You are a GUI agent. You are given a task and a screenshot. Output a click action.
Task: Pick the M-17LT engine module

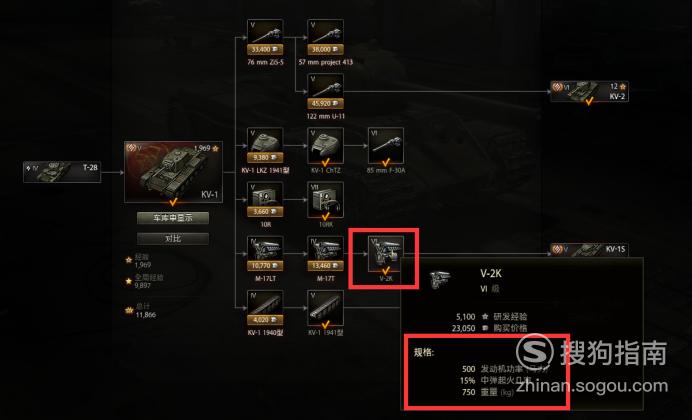265,254
